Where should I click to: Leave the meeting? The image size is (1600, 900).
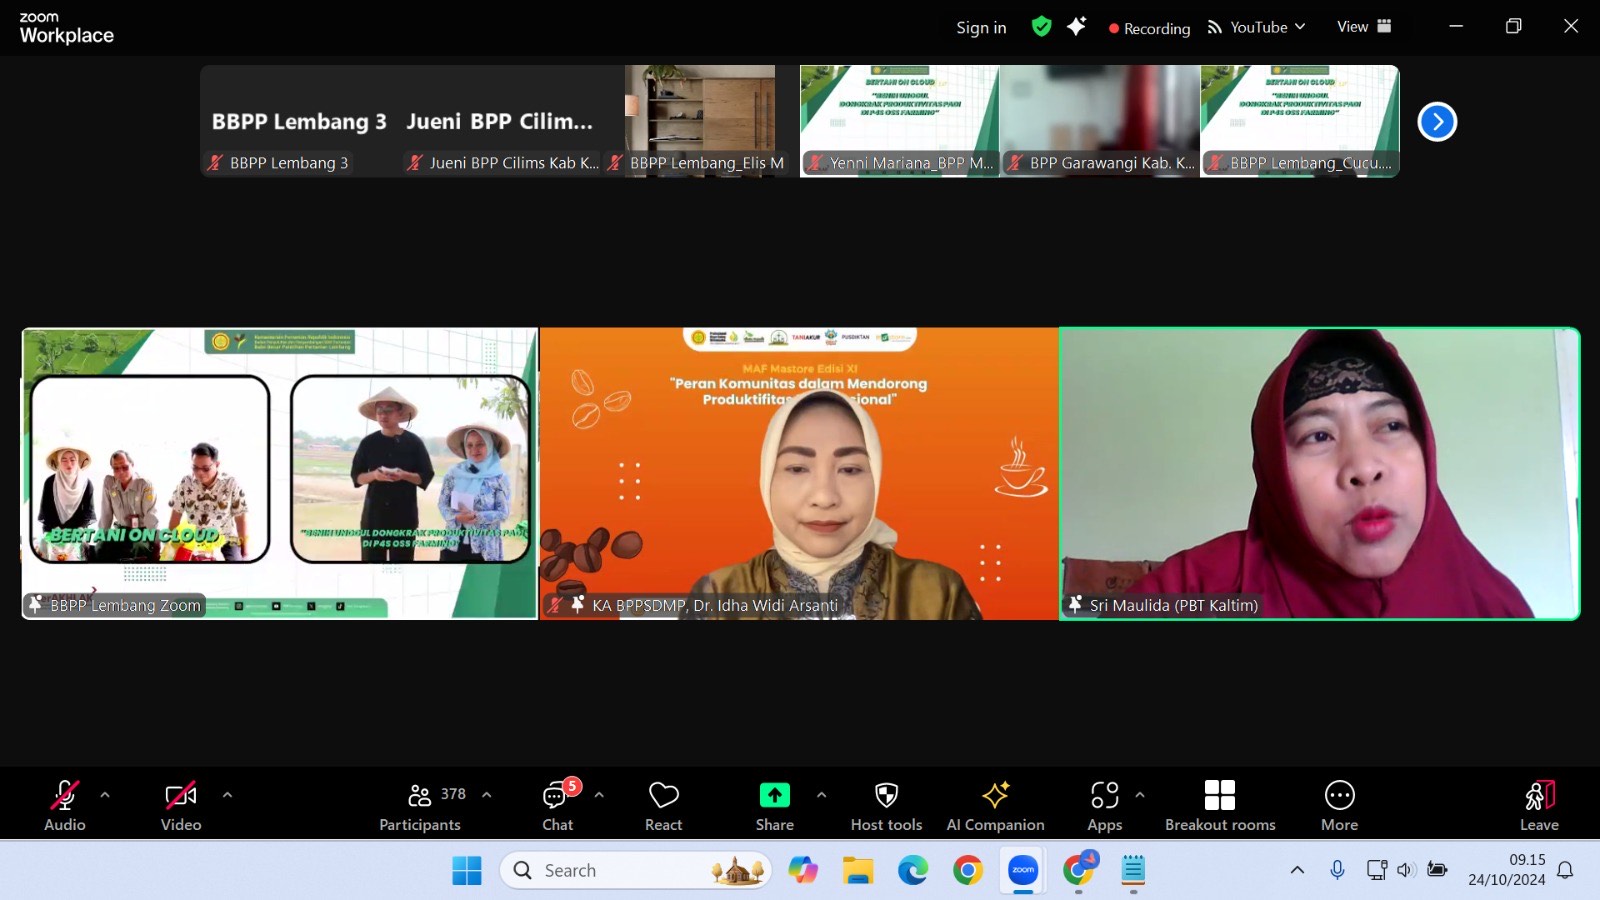[x=1539, y=805]
